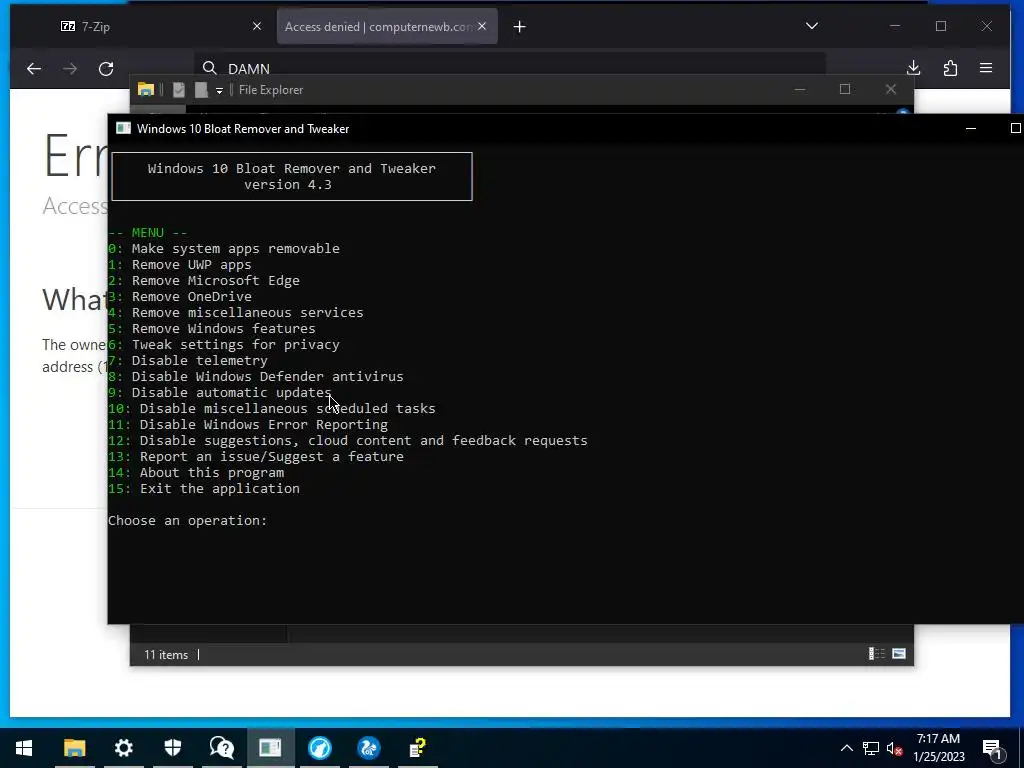Reload the browser page
1024x768 pixels.
(106, 69)
